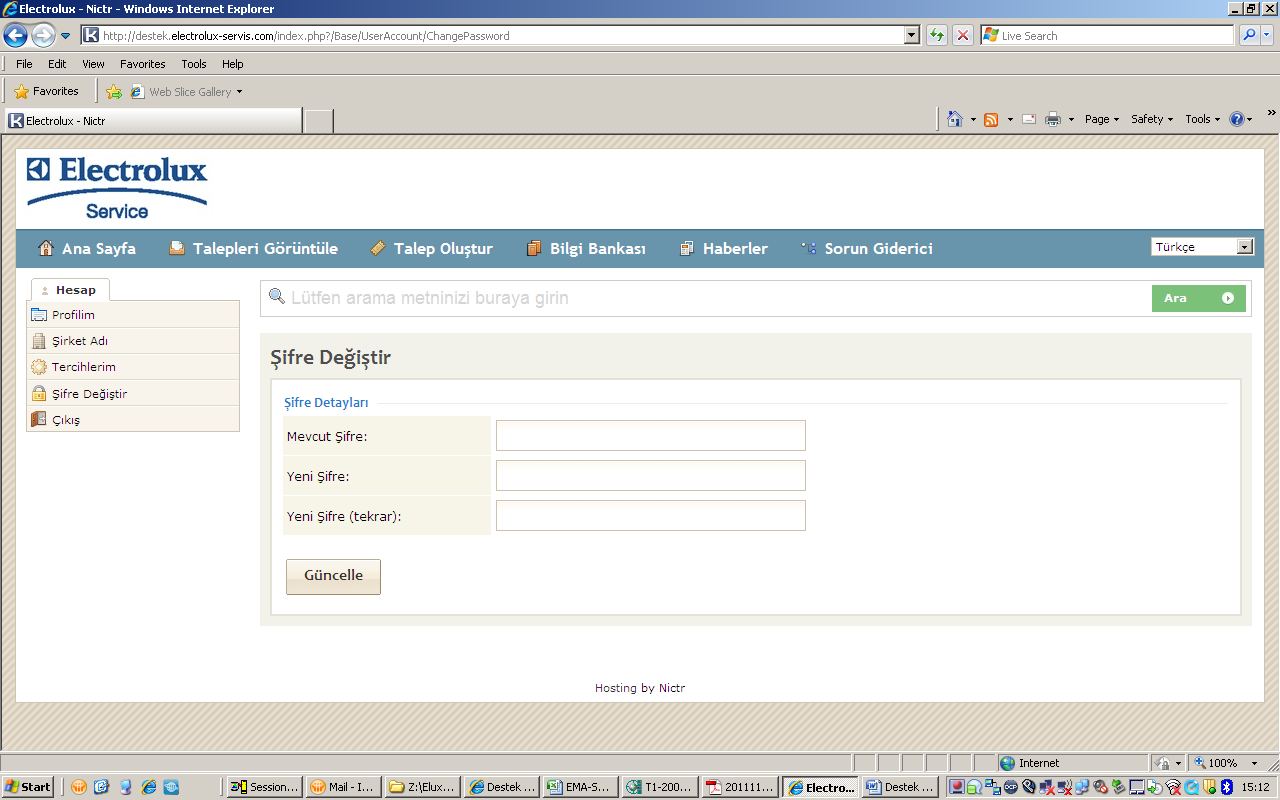
Task: Click the search text field placeholder
Action: [x=430, y=298]
